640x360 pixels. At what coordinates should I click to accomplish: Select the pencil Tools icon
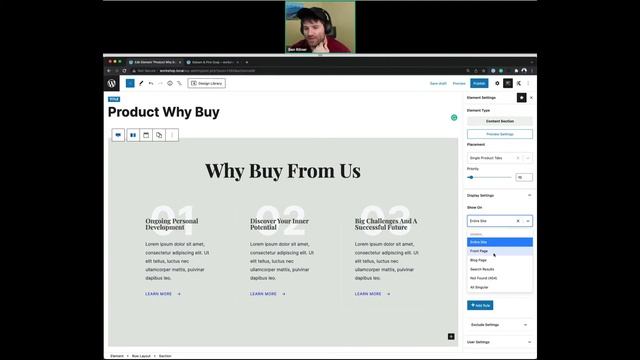tap(141, 83)
